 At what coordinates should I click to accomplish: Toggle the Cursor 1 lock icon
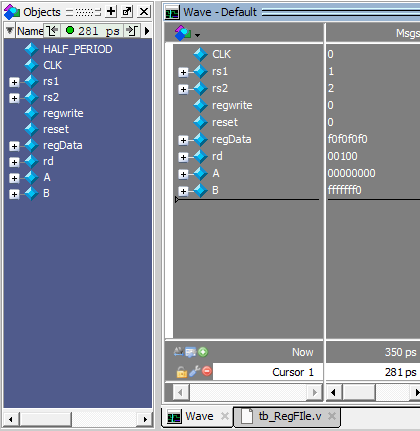(x=182, y=372)
